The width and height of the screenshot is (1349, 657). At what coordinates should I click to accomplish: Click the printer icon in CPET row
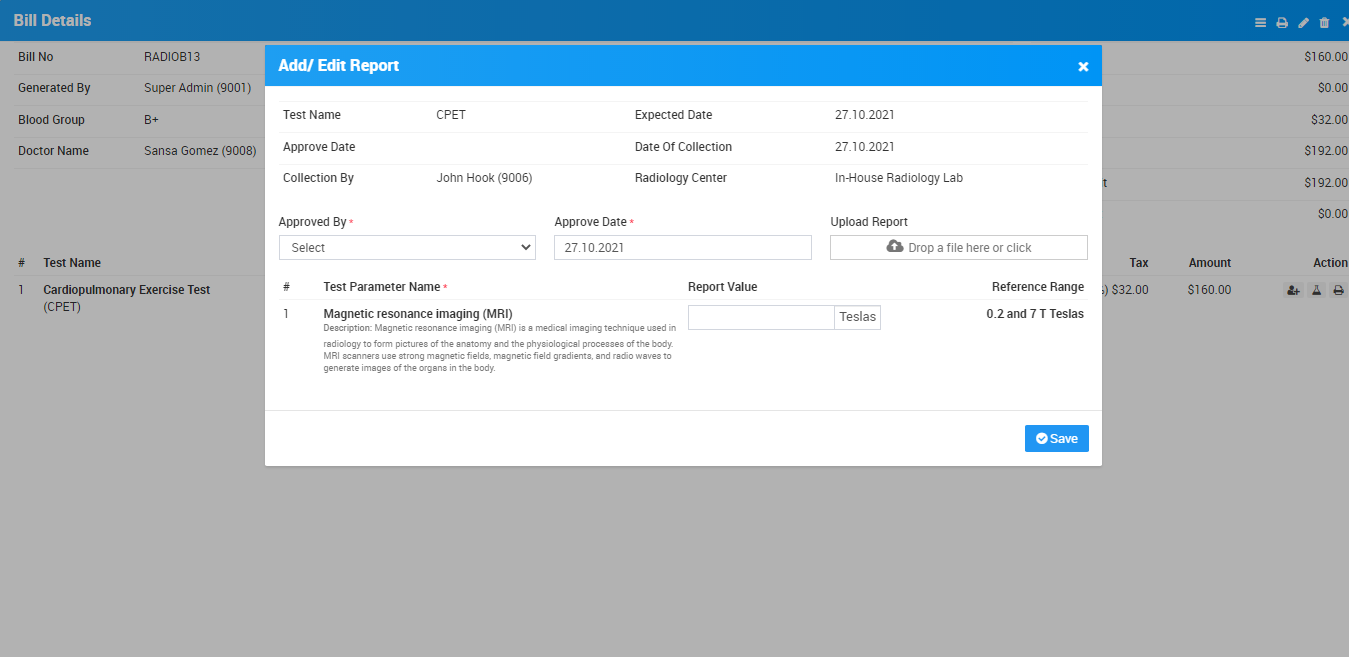click(1338, 290)
